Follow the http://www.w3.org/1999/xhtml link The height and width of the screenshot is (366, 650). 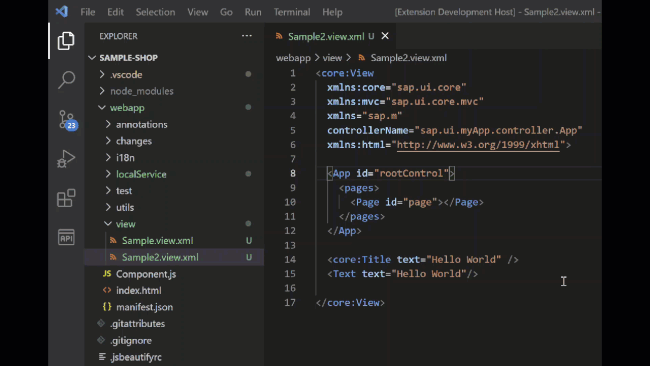point(478,145)
